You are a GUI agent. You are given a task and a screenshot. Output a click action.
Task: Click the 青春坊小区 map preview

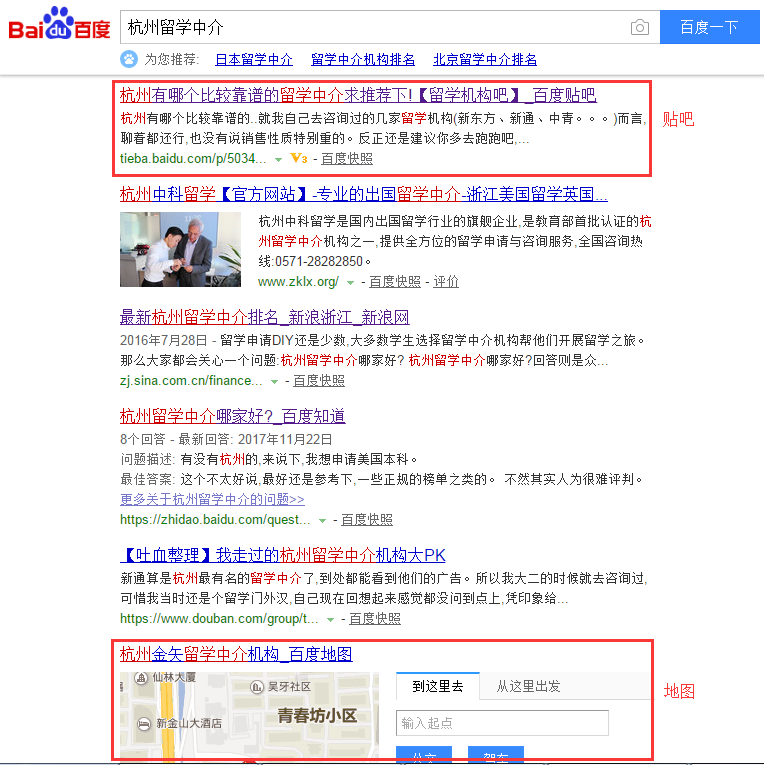(x=249, y=715)
